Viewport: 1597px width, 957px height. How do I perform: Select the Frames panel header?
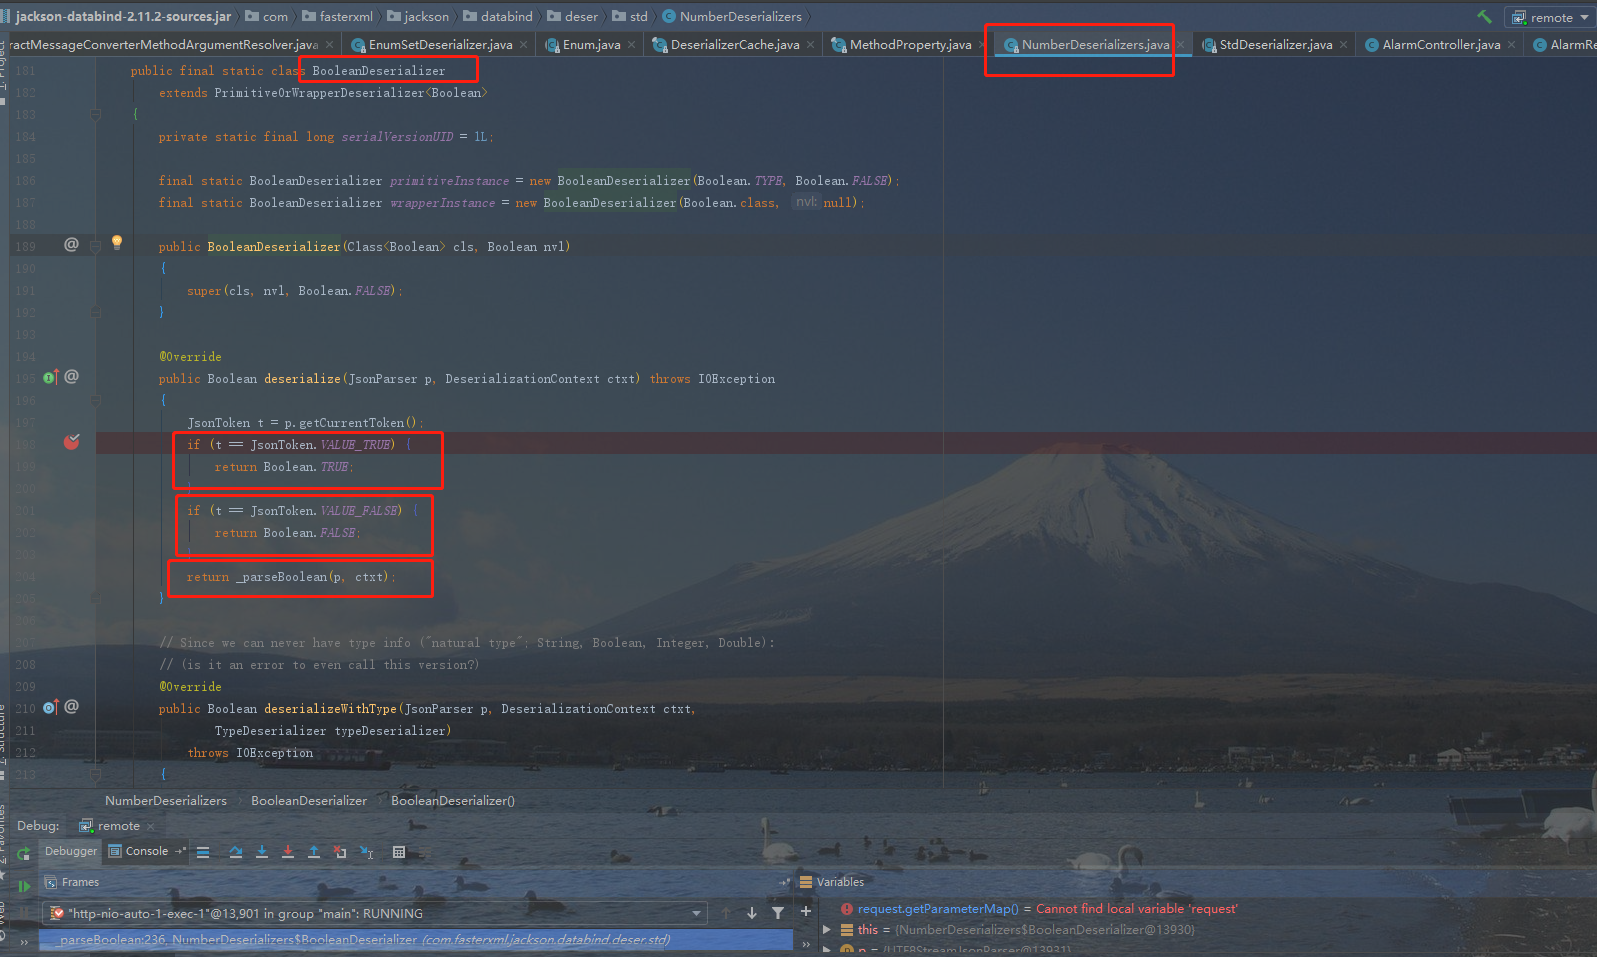[71, 882]
